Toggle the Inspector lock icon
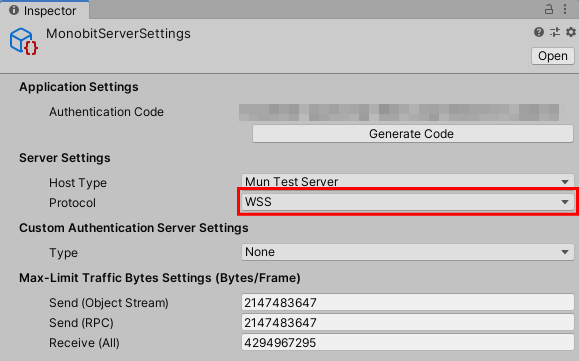Image resolution: width=579 pixels, height=361 pixels. coord(549,9)
